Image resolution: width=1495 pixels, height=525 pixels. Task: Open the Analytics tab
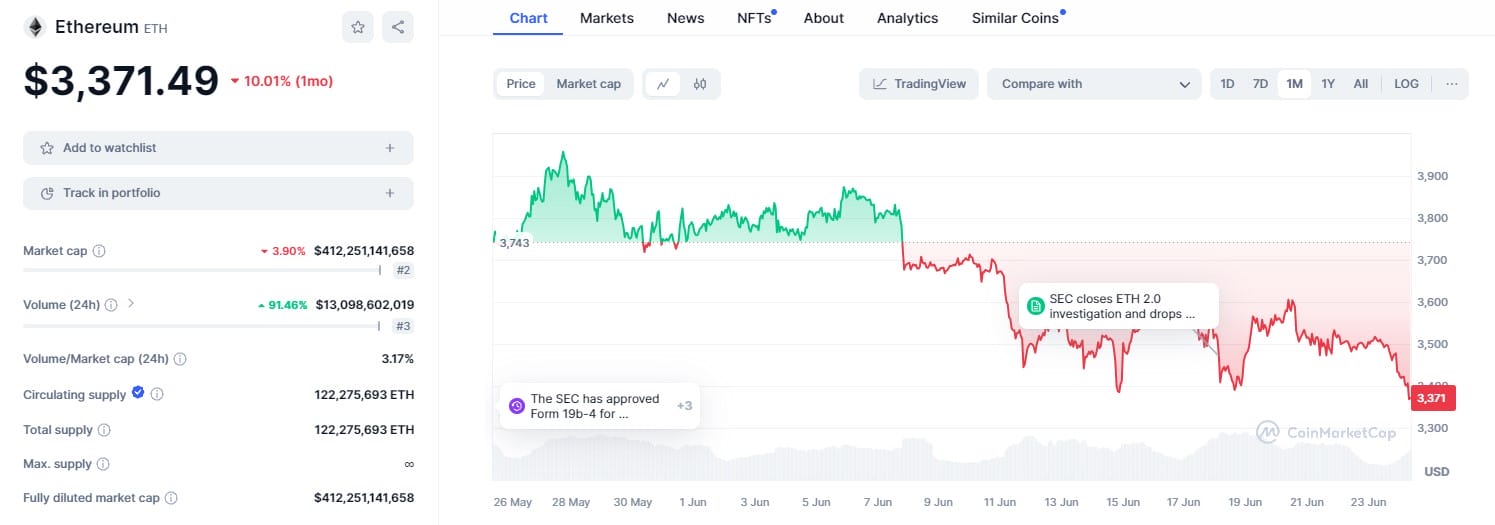tap(907, 18)
